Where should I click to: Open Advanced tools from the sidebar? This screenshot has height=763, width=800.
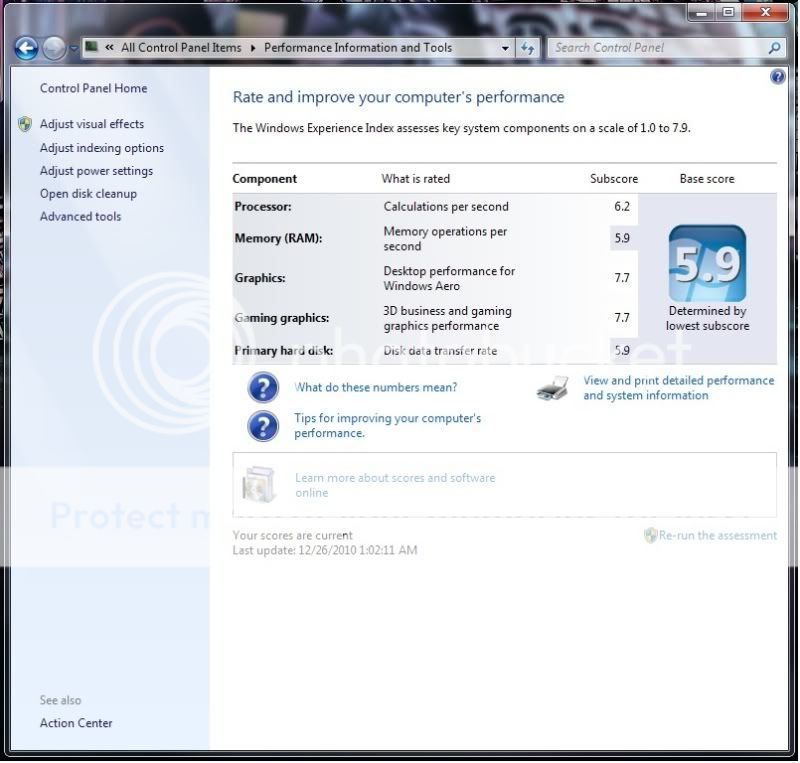(x=80, y=216)
